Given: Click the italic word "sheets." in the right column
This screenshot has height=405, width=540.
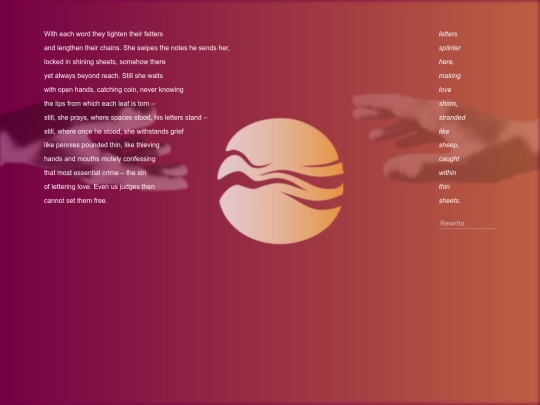Looking at the screenshot, I should (x=449, y=201).
